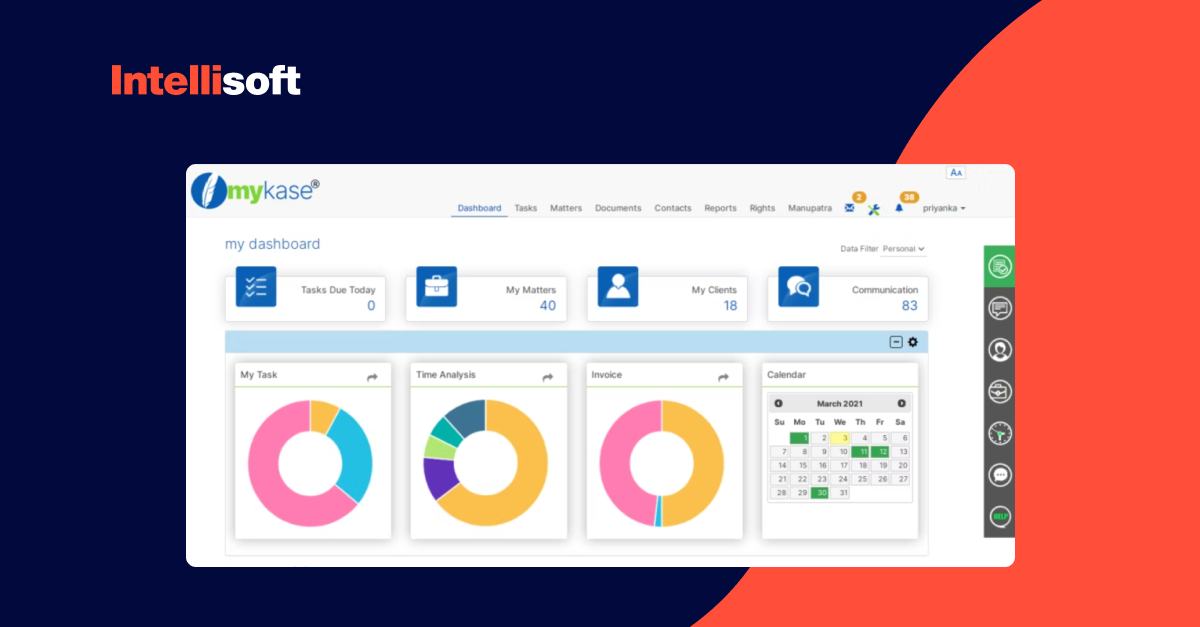
Task: Click the 'Time Analysis' widget title
Action: click(x=446, y=375)
